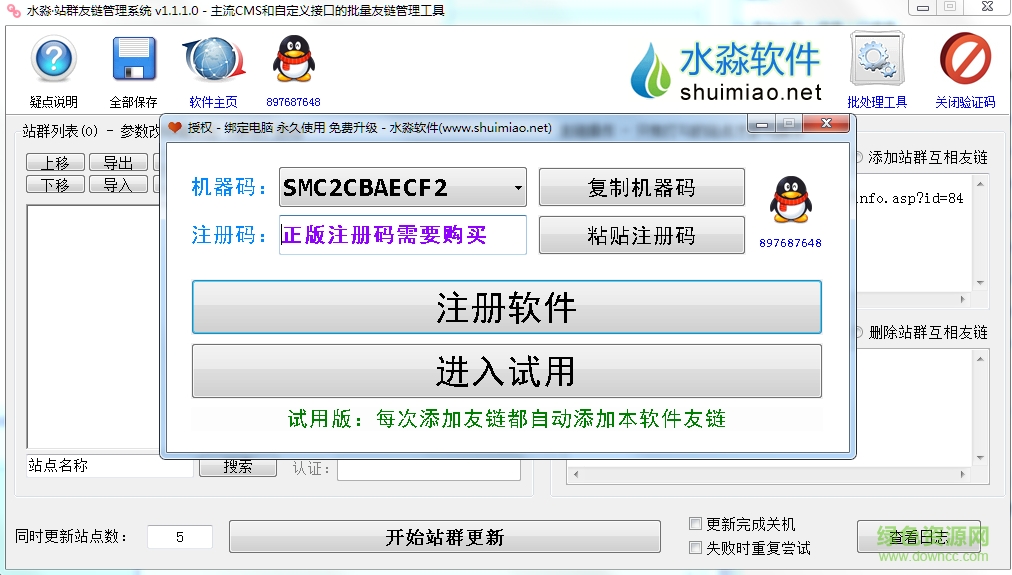
Task: Click the 全部保存 floppy disk icon
Action: 134,59
